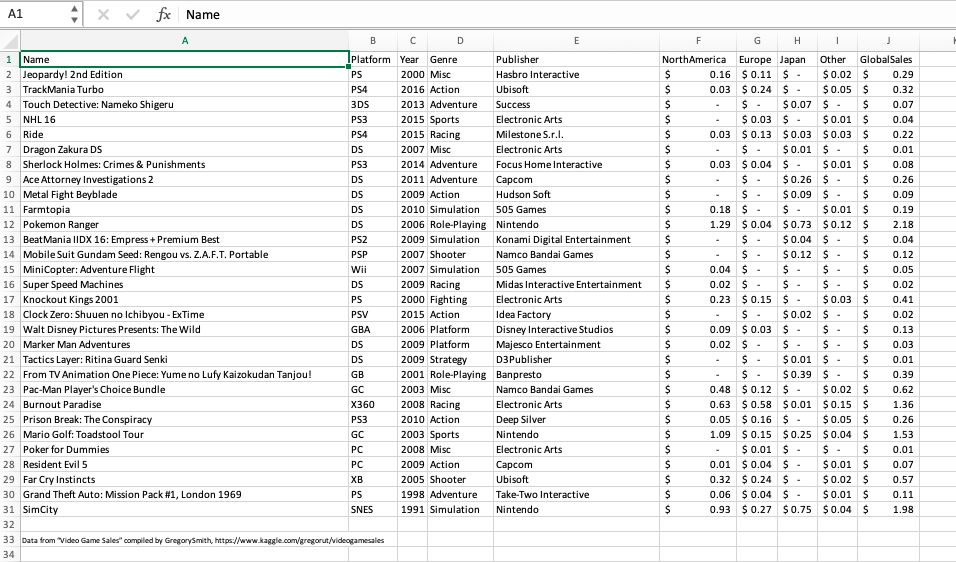956x562 pixels.
Task: Select cell Resident Evil 5
Action: (x=185, y=464)
